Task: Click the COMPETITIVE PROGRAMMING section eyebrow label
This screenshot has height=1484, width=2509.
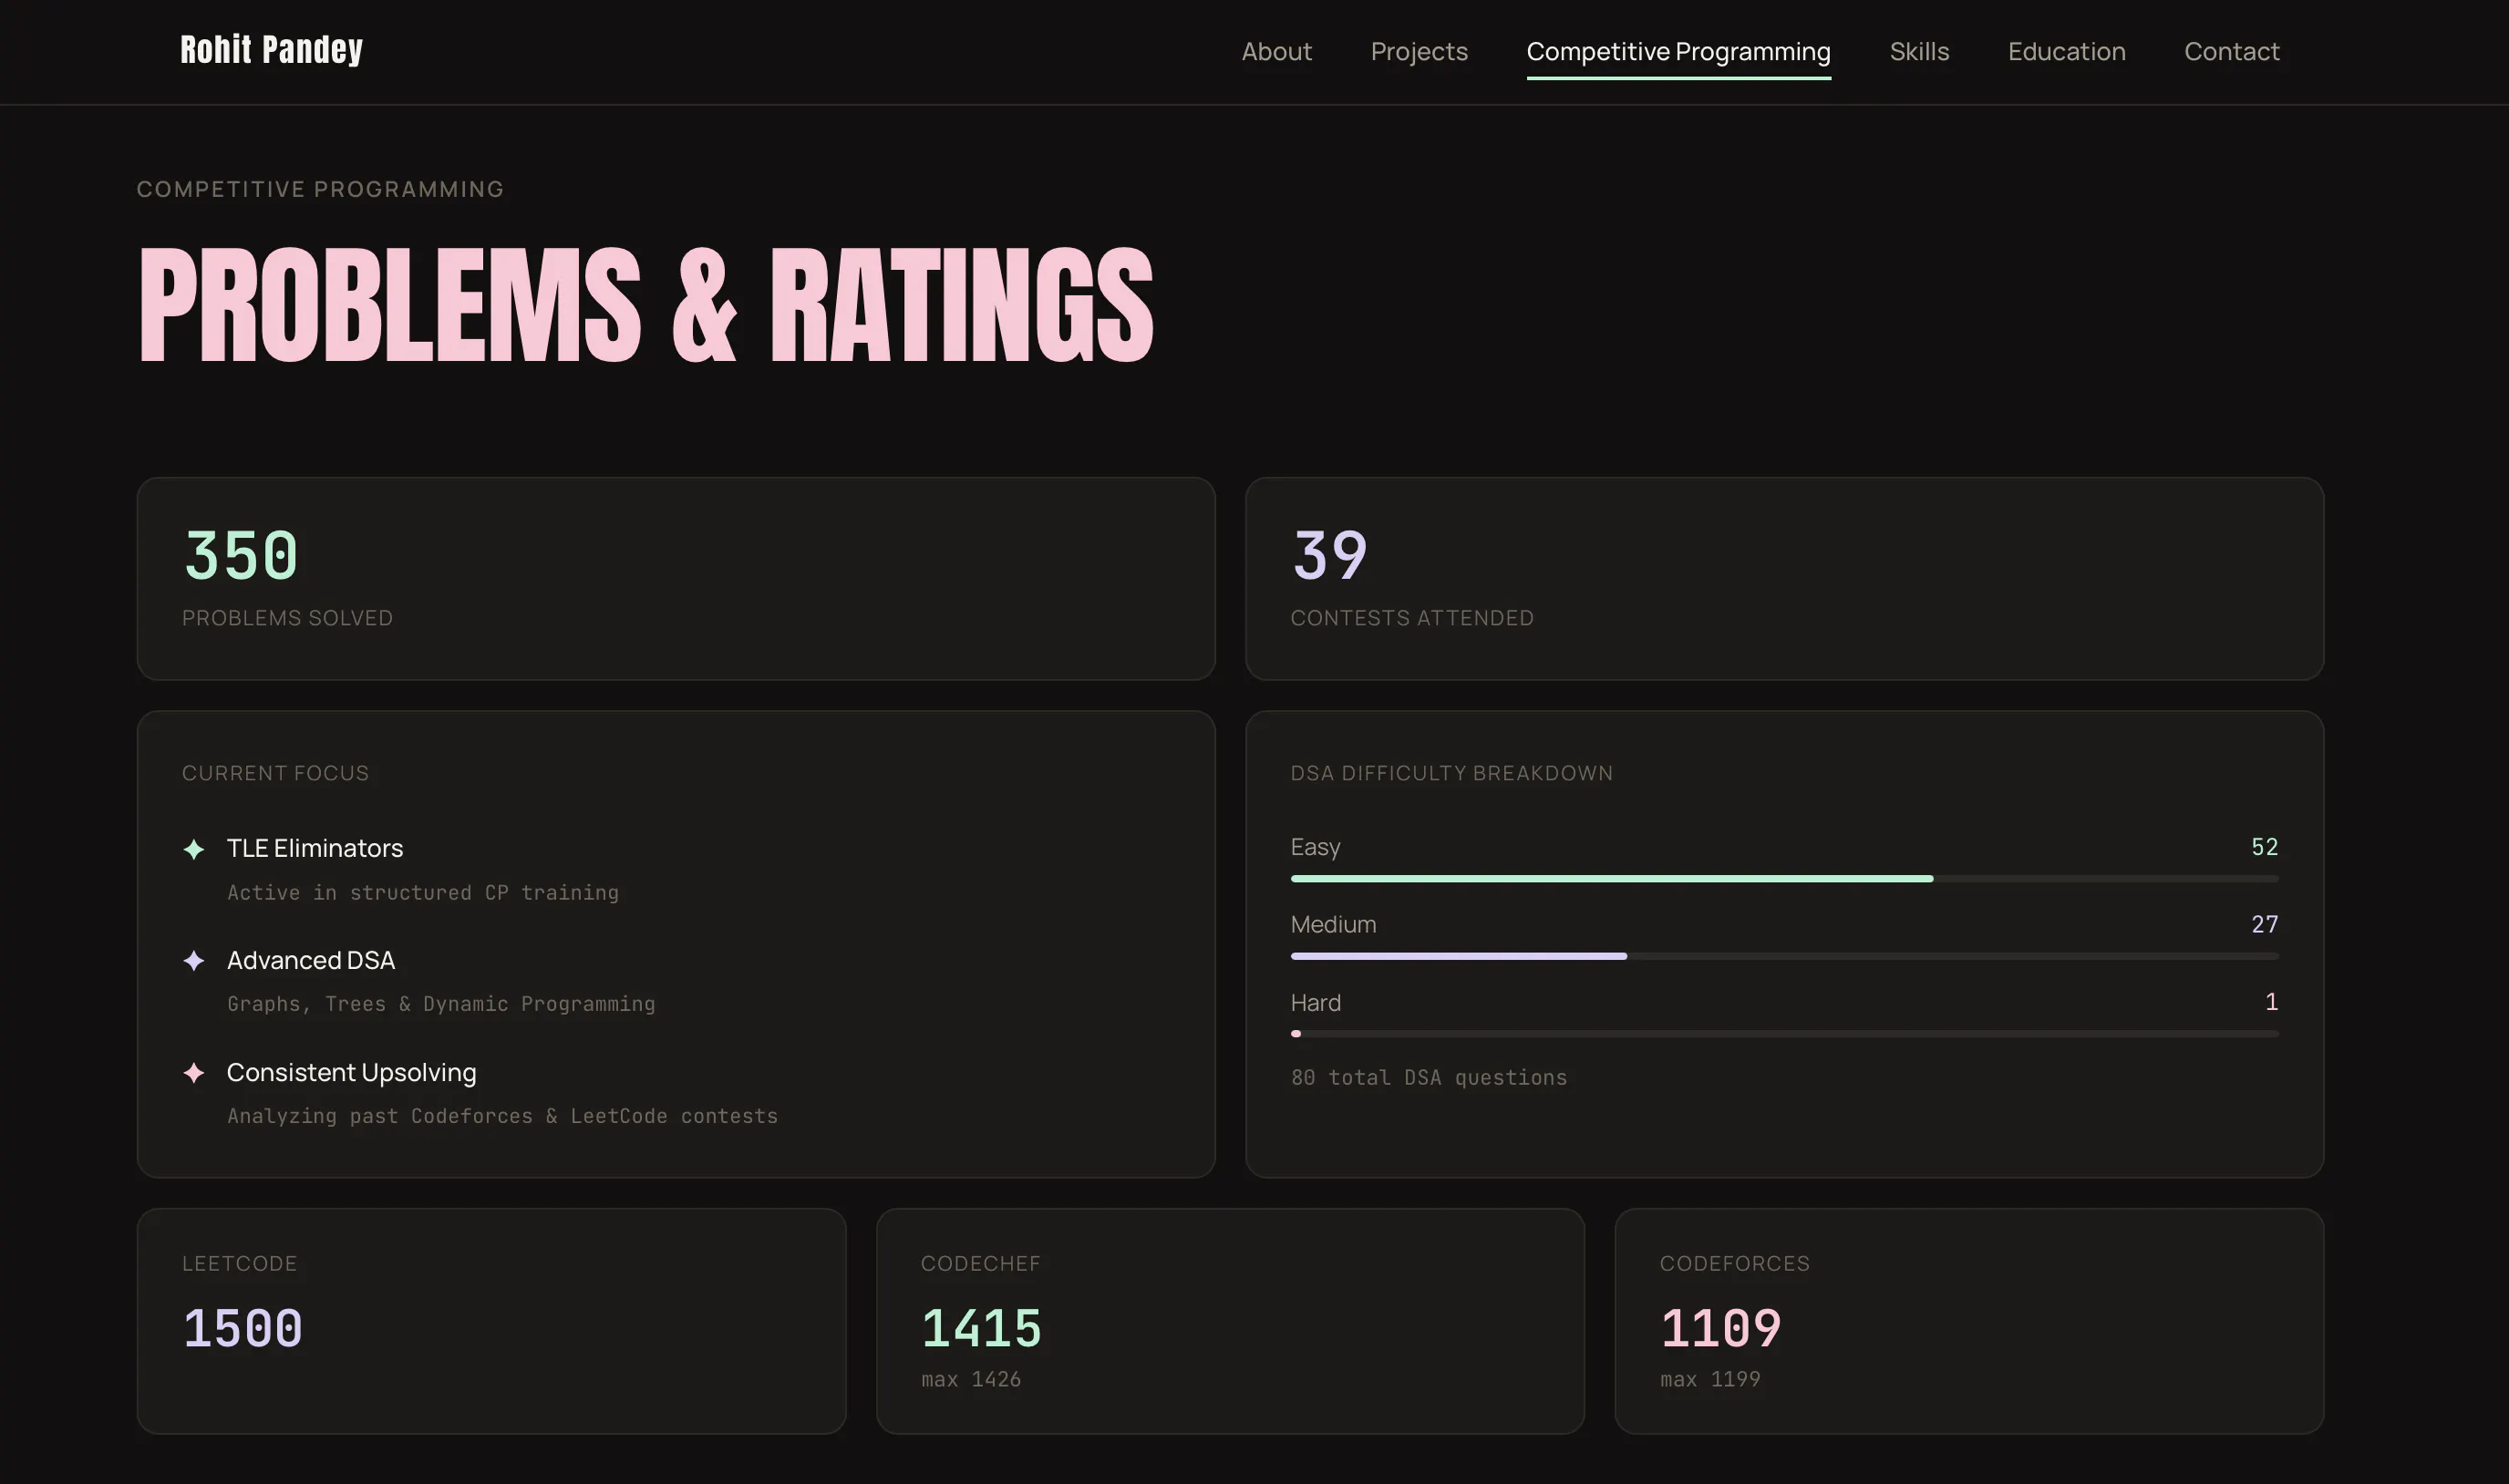Action: [x=320, y=189]
